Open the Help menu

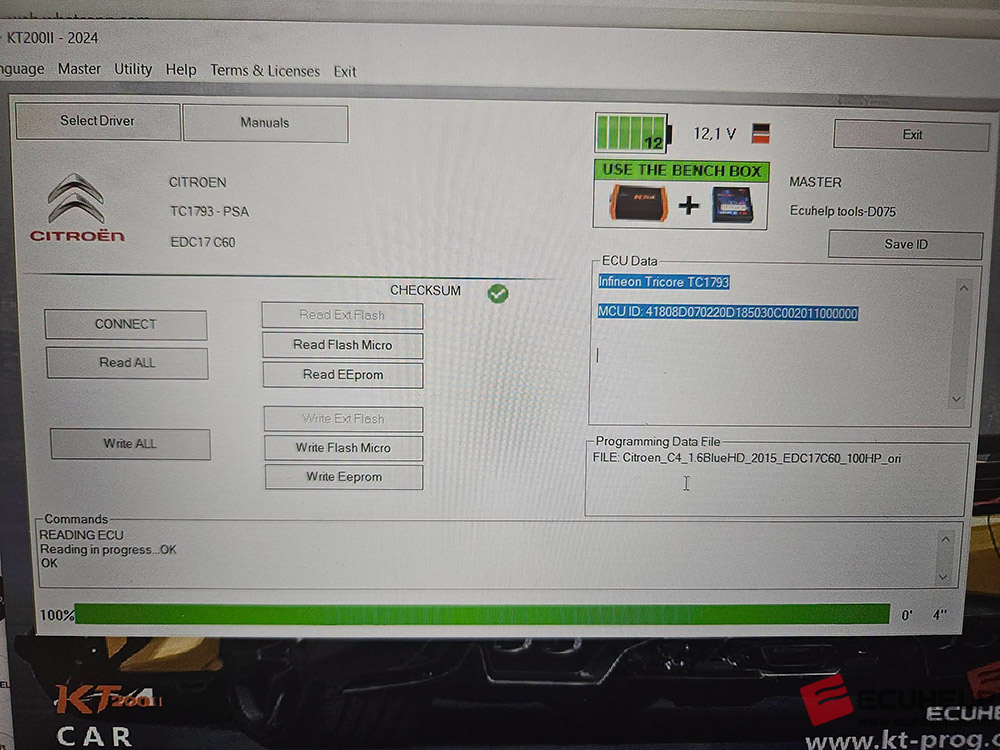tap(181, 70)
